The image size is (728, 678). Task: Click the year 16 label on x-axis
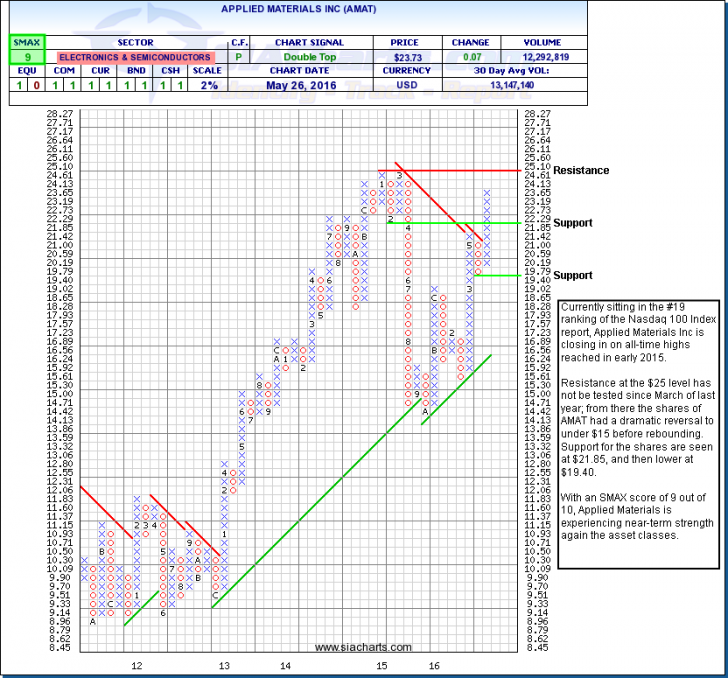435,664
